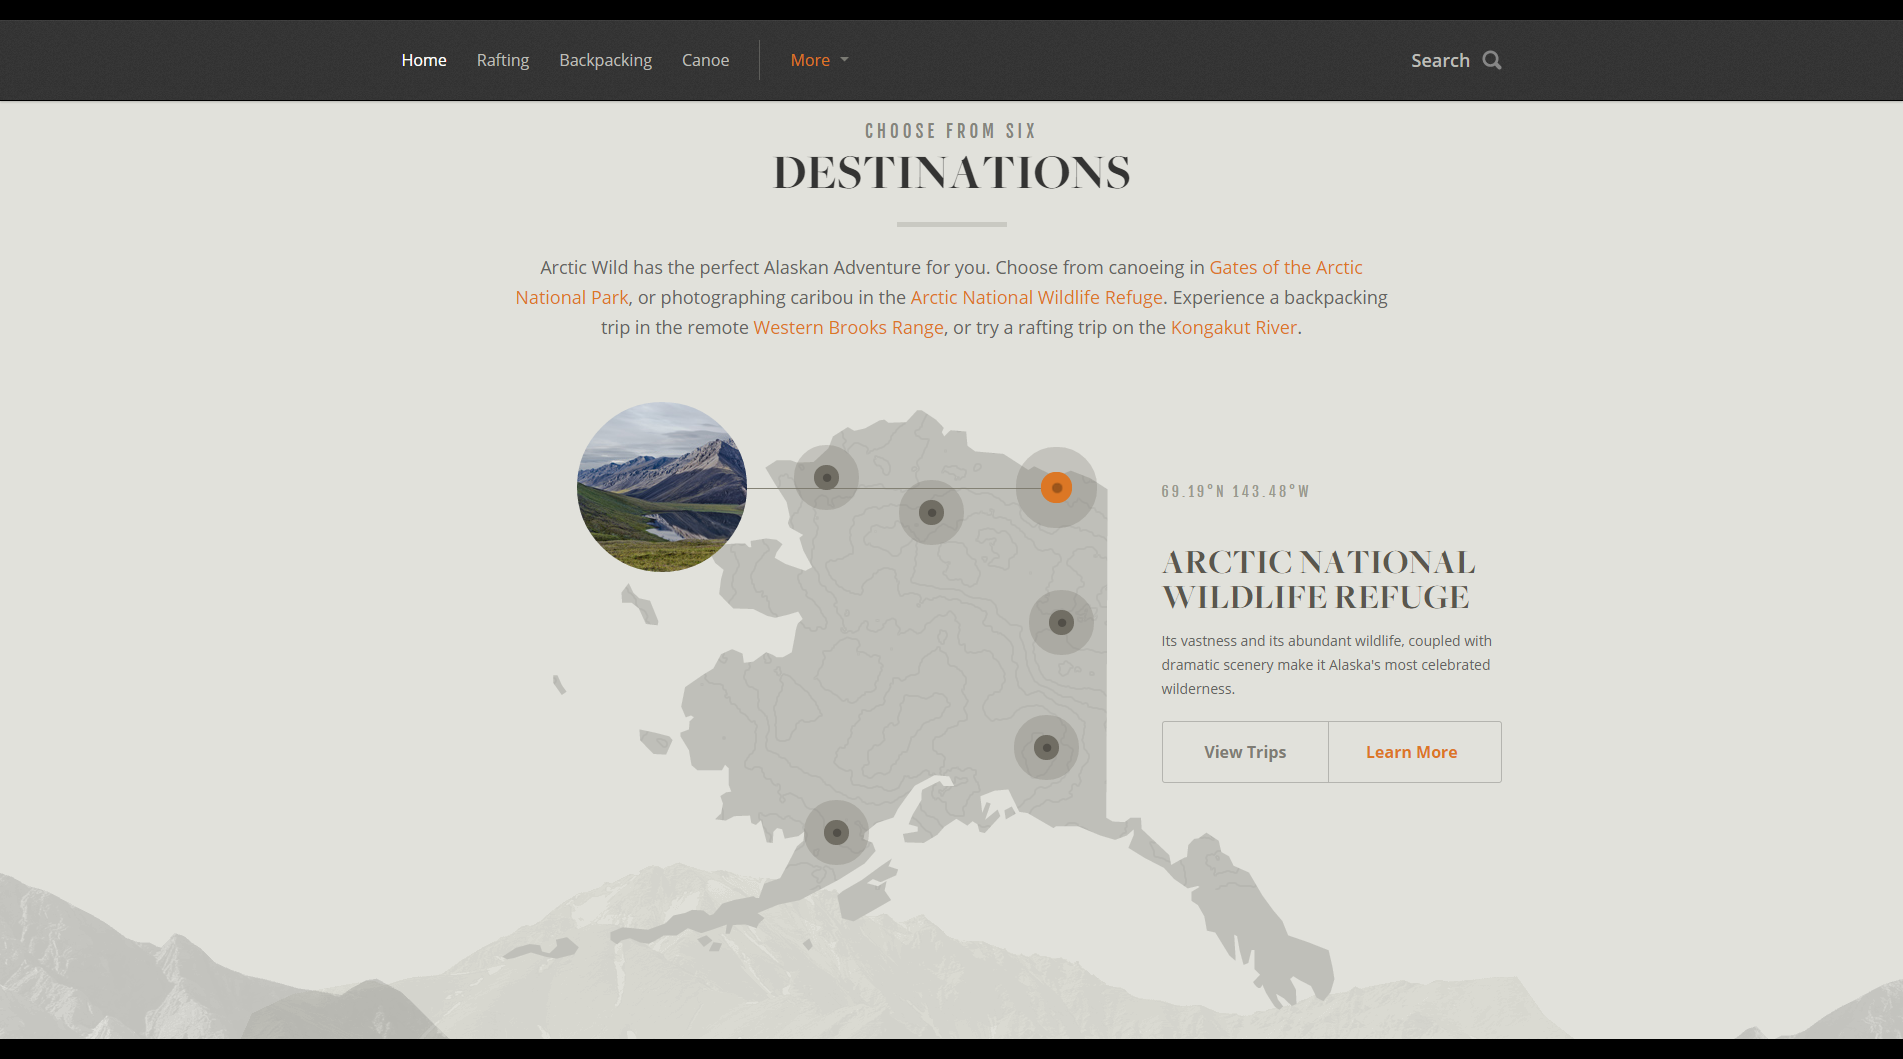The height and width of the screenshot is (1059, 1903).
Task: Expand the More navigation dropdown
Action: coord(818,60)
